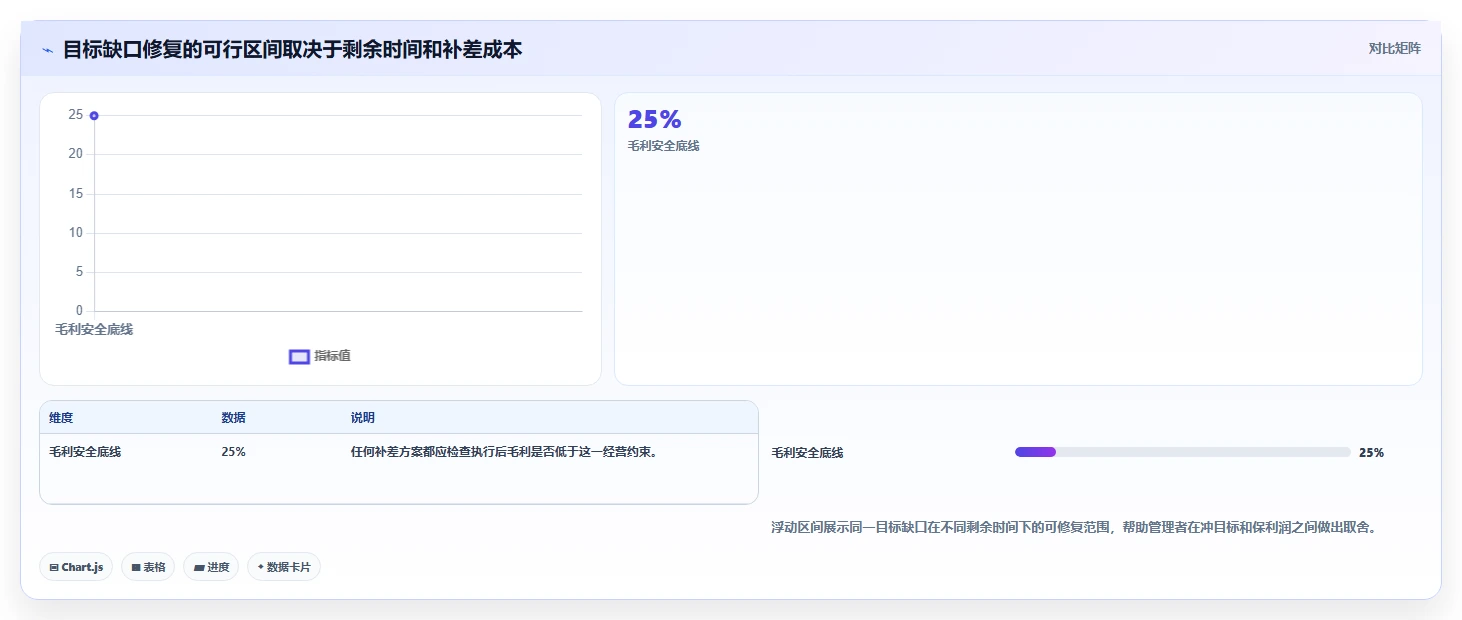The height and width of the screenshot is (620, 1462).
Task: Click the 毛利安全底线 table cell
Action: click(85, 452)
